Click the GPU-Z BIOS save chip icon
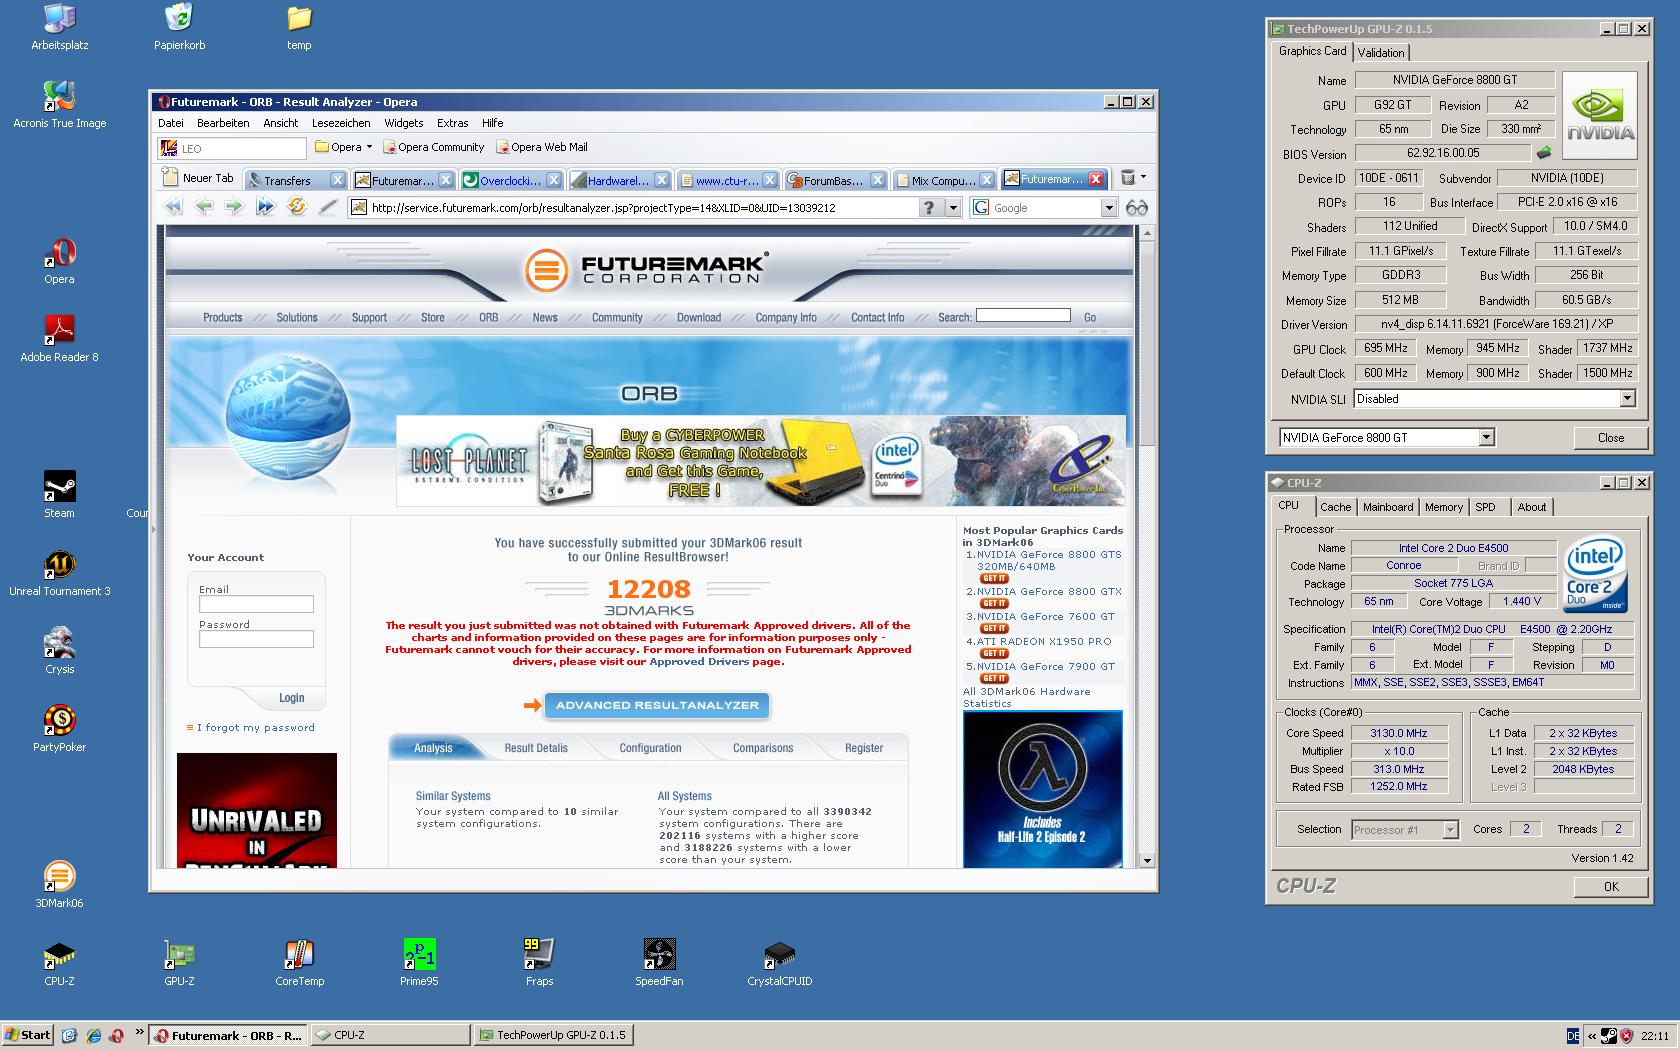 [x=1544, y=153]
